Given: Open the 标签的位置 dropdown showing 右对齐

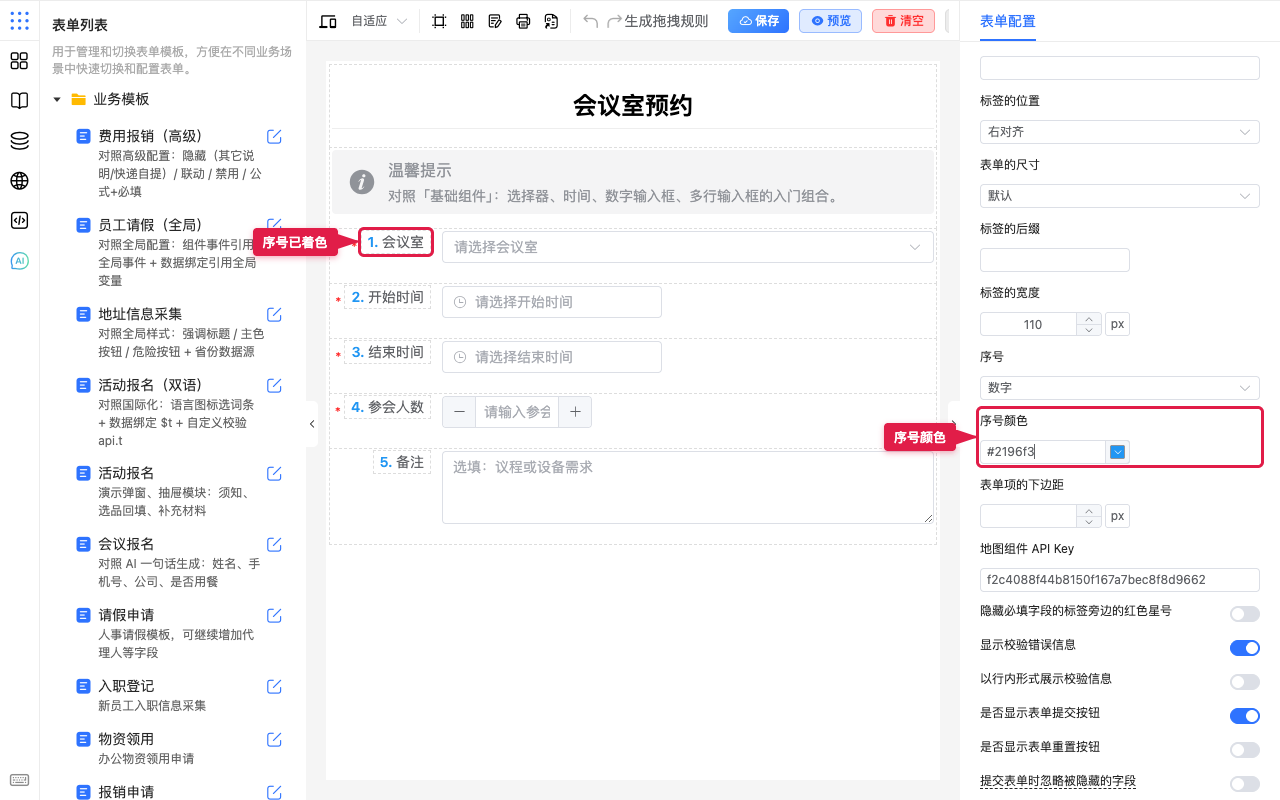Looking at the screenshot, I should 1119,132.
